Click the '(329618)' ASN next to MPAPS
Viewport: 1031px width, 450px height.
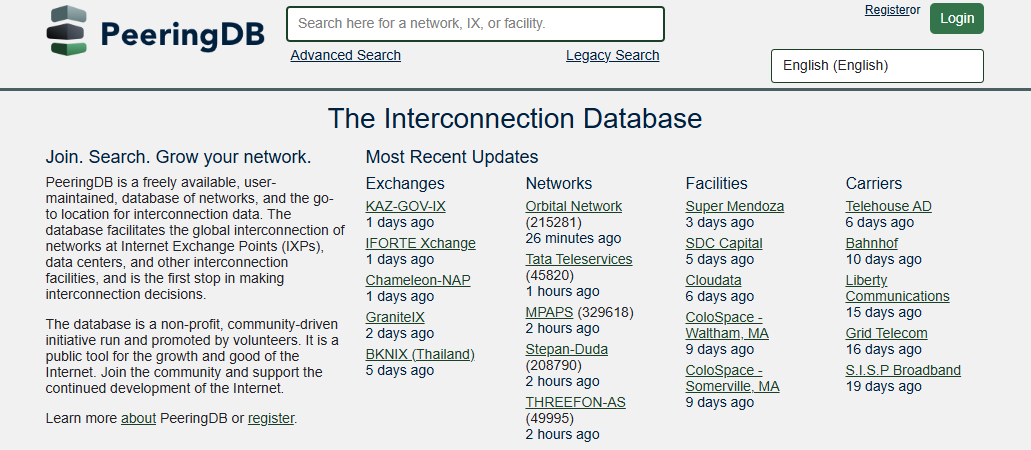click(x=606, y=312)
